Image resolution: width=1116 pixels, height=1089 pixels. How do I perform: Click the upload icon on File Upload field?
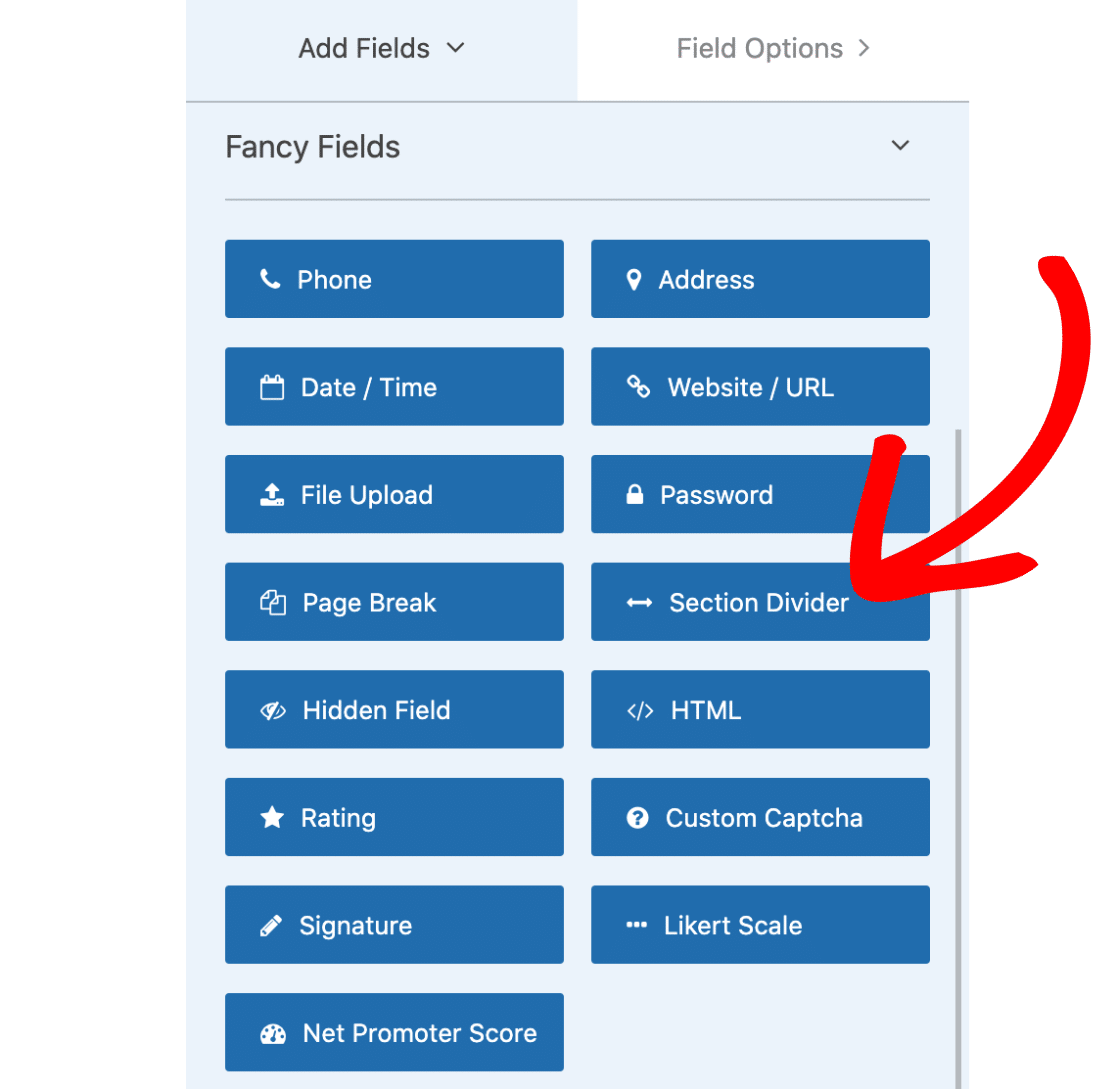coord(271,494)
